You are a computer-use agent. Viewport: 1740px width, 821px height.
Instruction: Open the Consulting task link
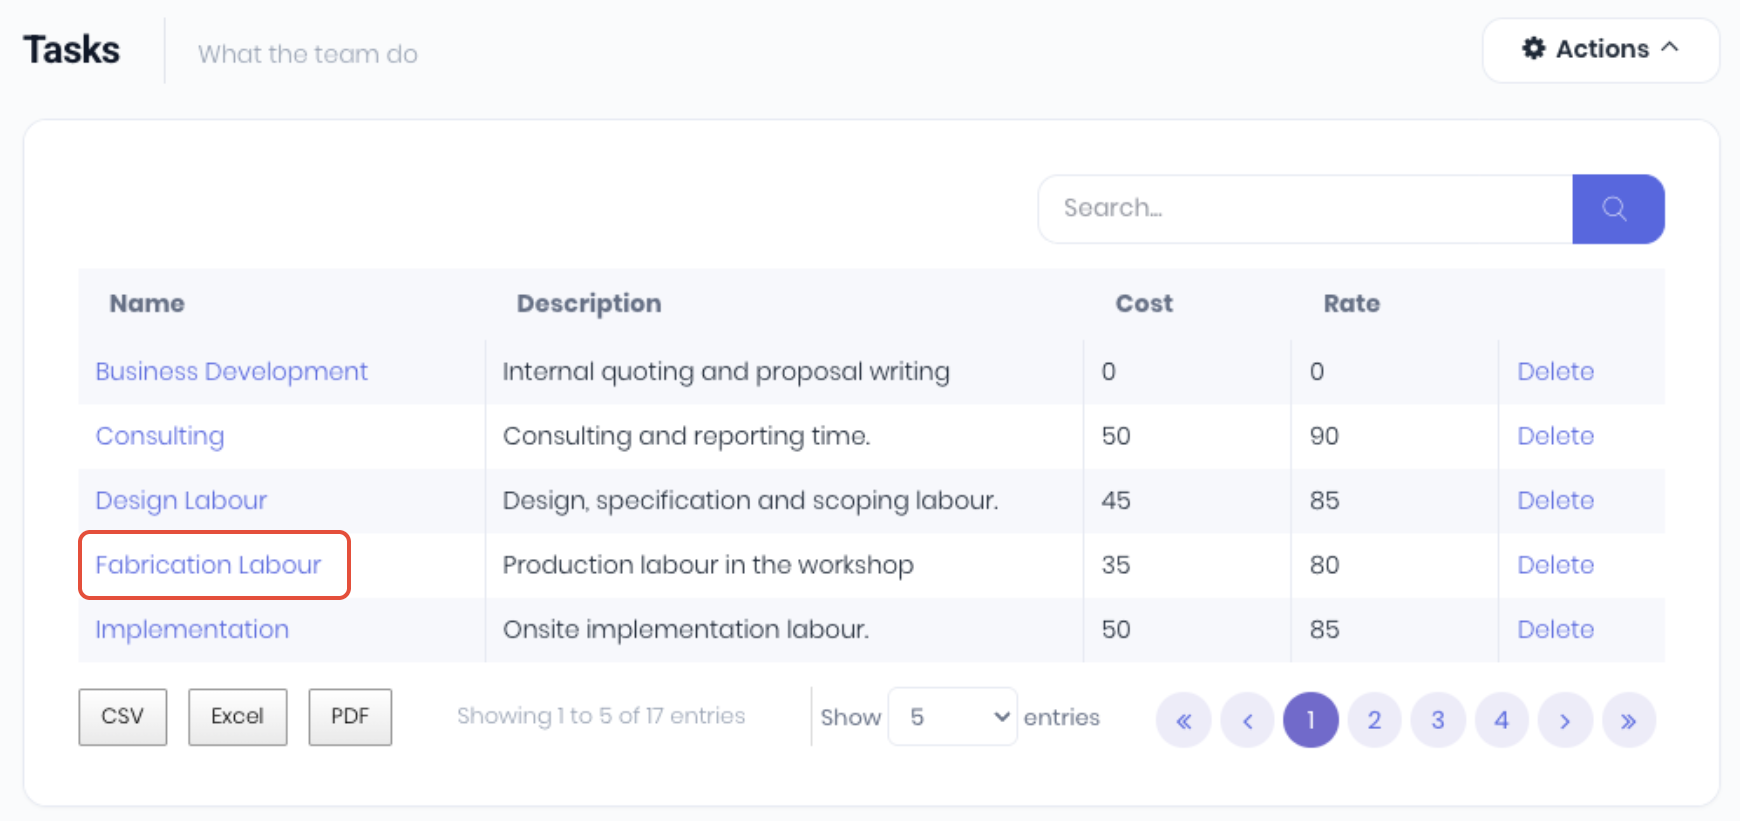160,436
